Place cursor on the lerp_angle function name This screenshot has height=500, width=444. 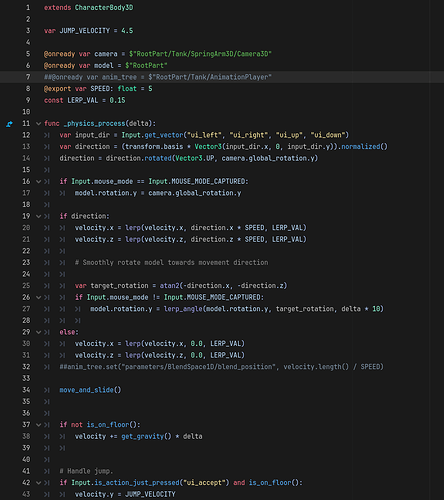(x=183, y=309)
